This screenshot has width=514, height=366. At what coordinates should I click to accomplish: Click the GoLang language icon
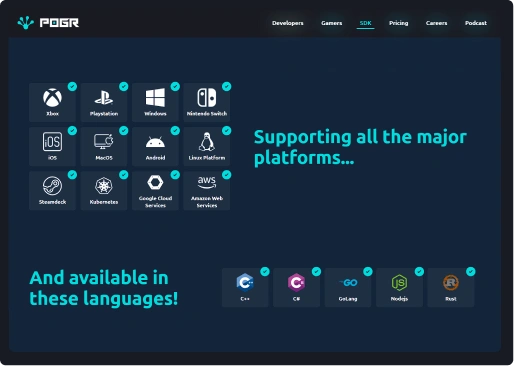(348, 283)
